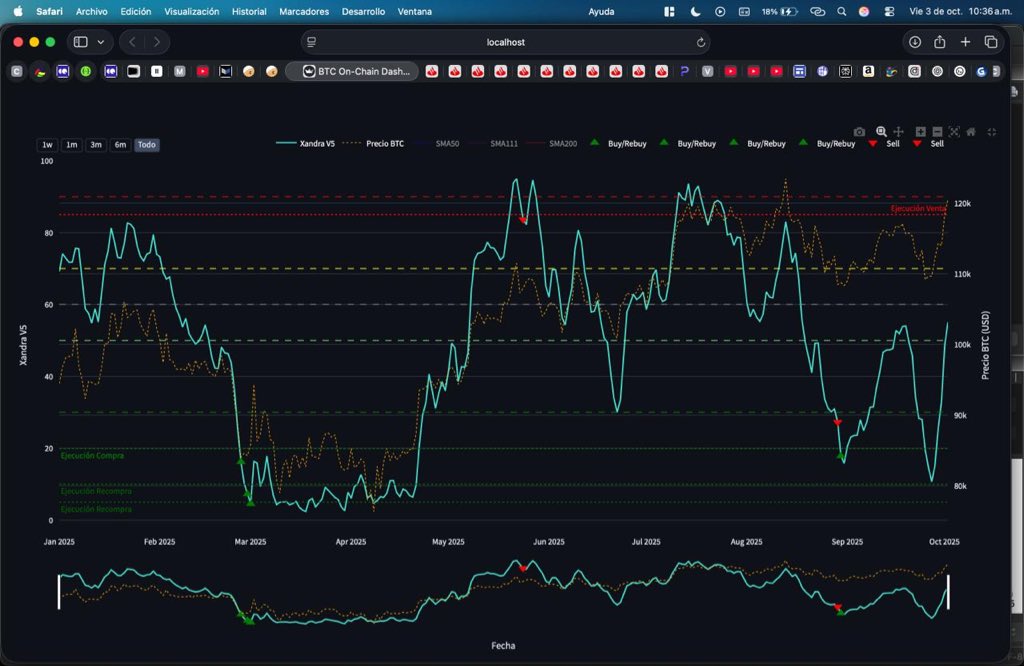Show the SMA50 trace via legend
The height and width of the screenshot is (666, 1024).
(x=436, y=144)
